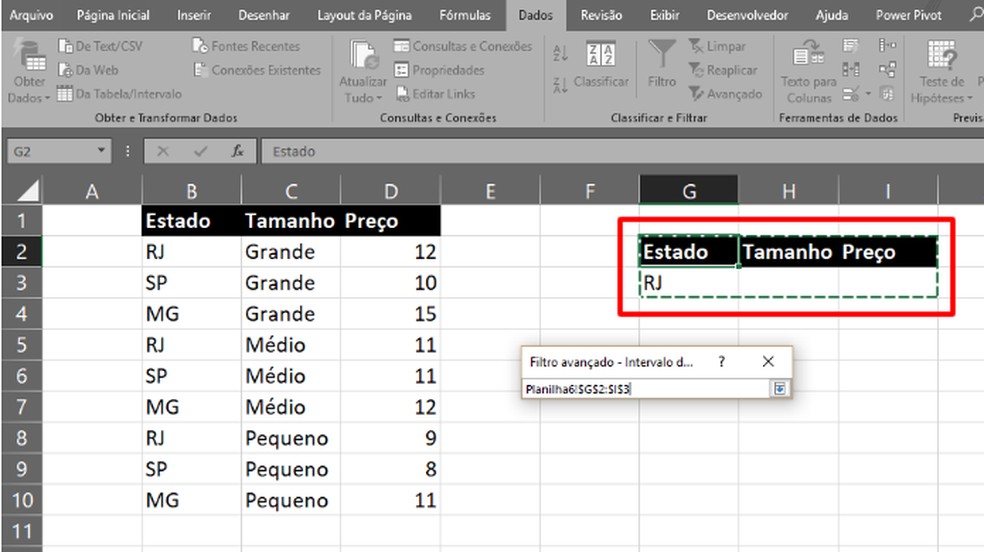This screenshot has width=984, height=552.
Task: Open the Arquivo tab
Action: click(x=31, y=15)
